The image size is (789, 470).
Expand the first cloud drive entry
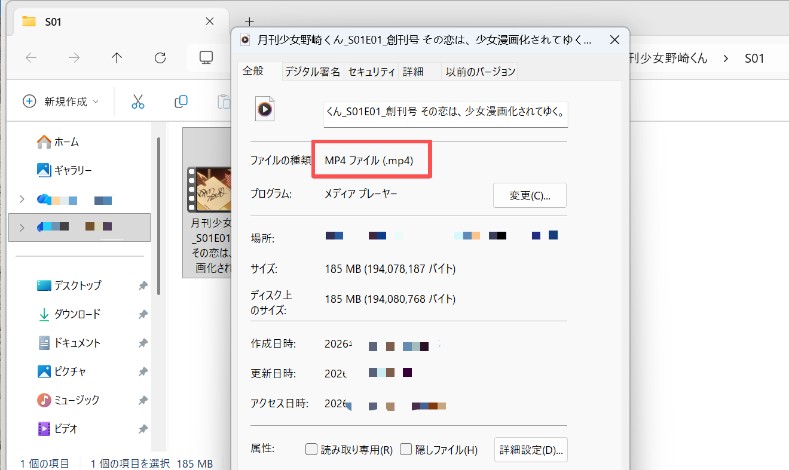pyautogui.click(x=22, y=199)
